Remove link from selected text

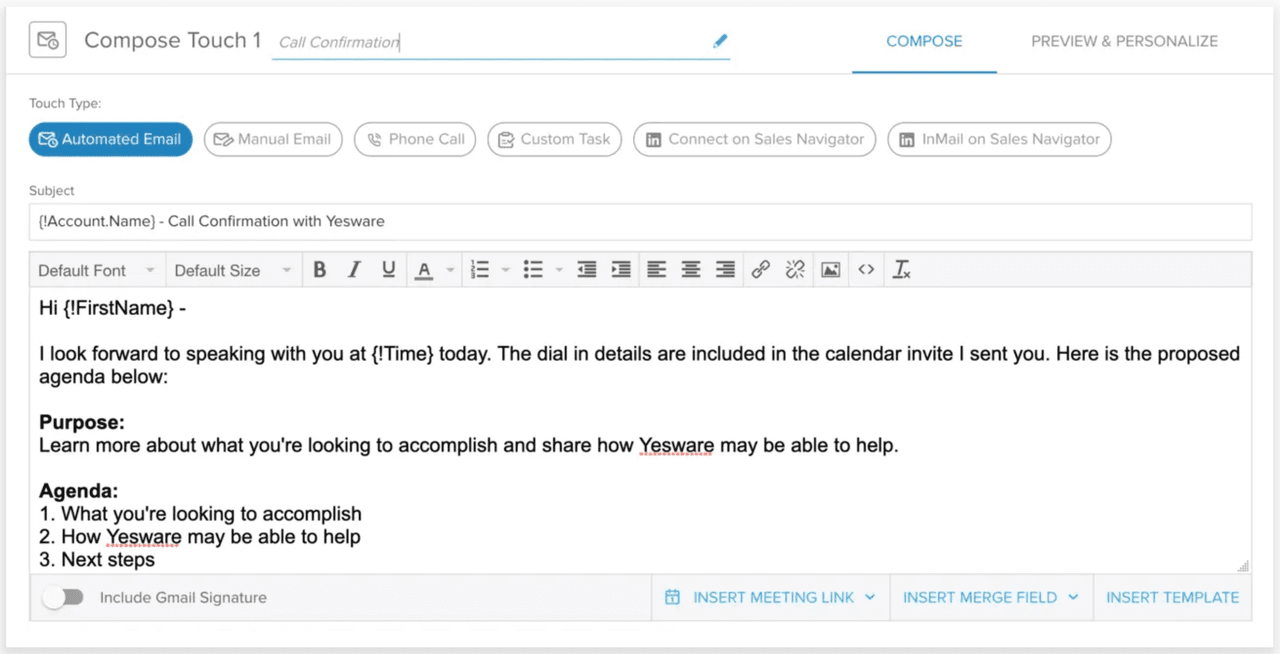tap(795, 269)
